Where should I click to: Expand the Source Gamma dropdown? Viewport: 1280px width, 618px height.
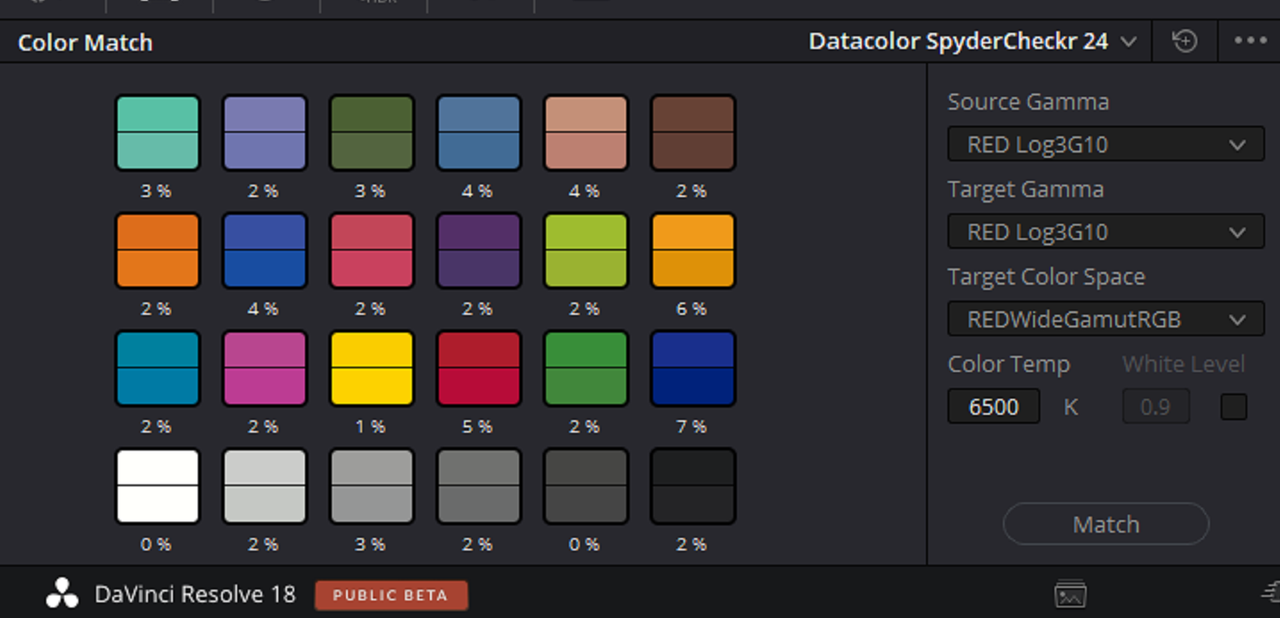click(x=1106, y=144)
